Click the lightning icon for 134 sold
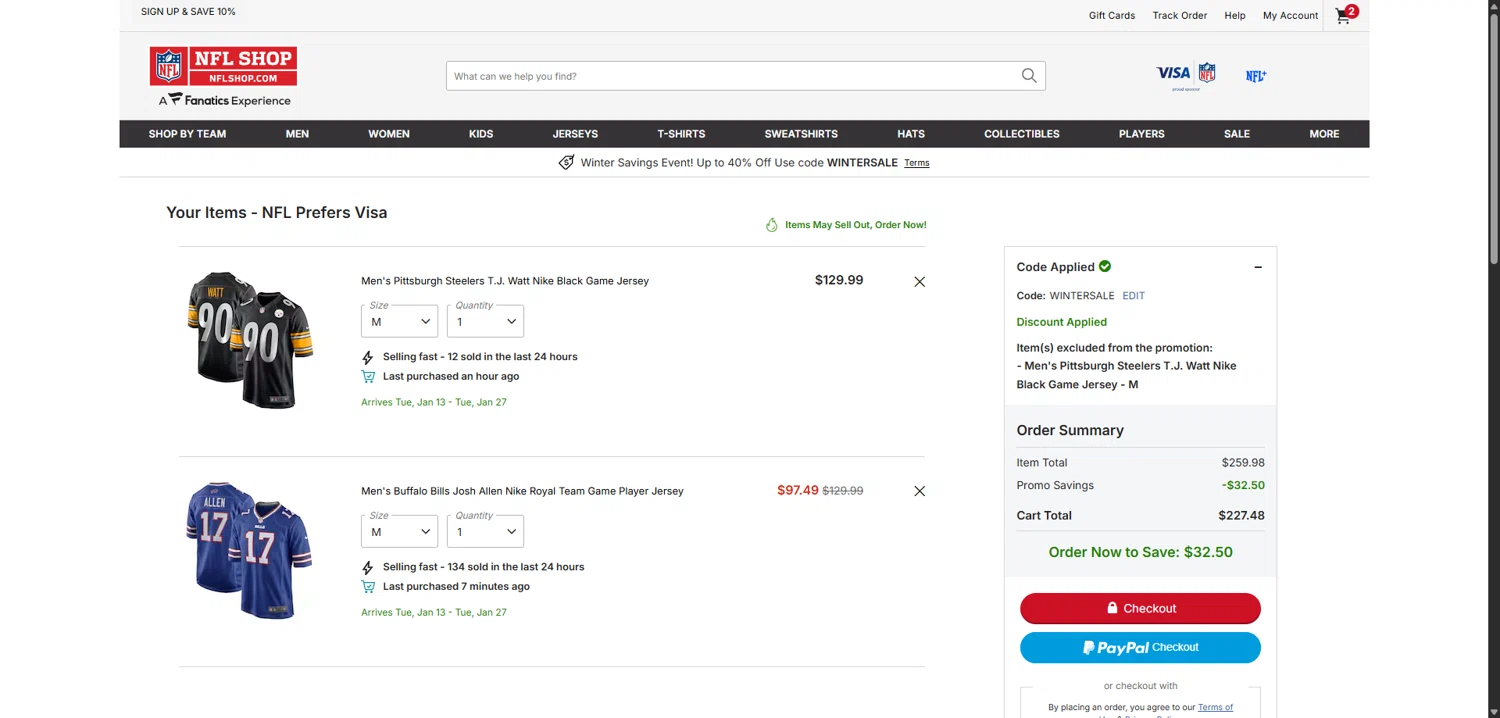 pyautogui.click(x=367, y=567)
